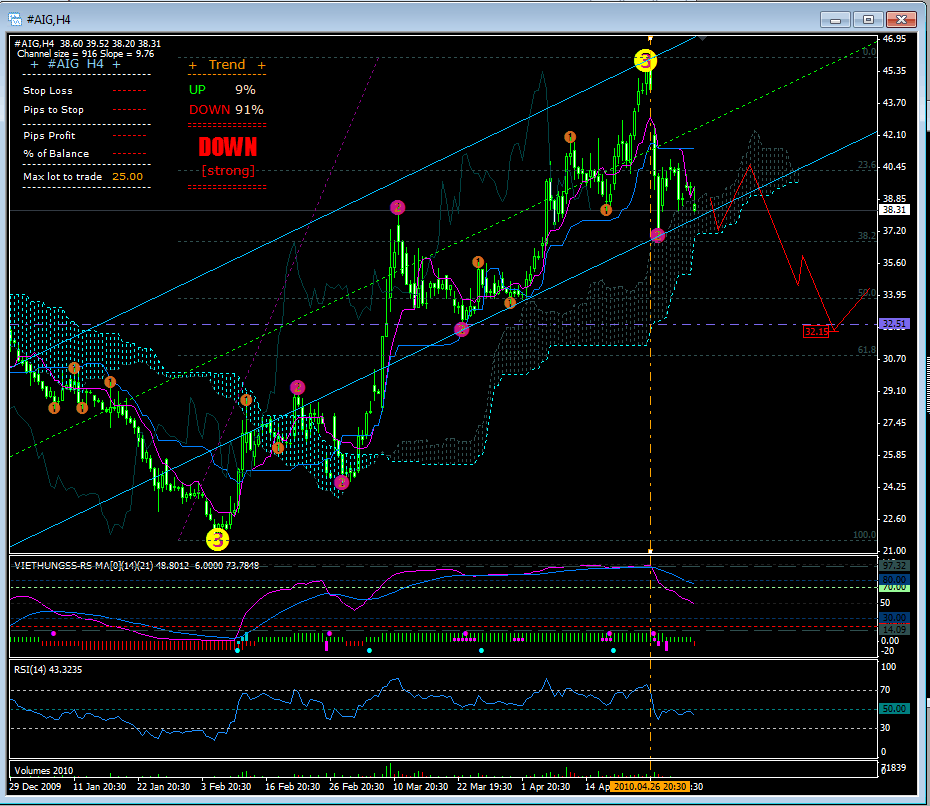The height and width of the screenshot is (806, 930).
Task: Click the yellow 3 marker at the chart's bottom low
Action: pyautogui.click(x=217, y=539)
